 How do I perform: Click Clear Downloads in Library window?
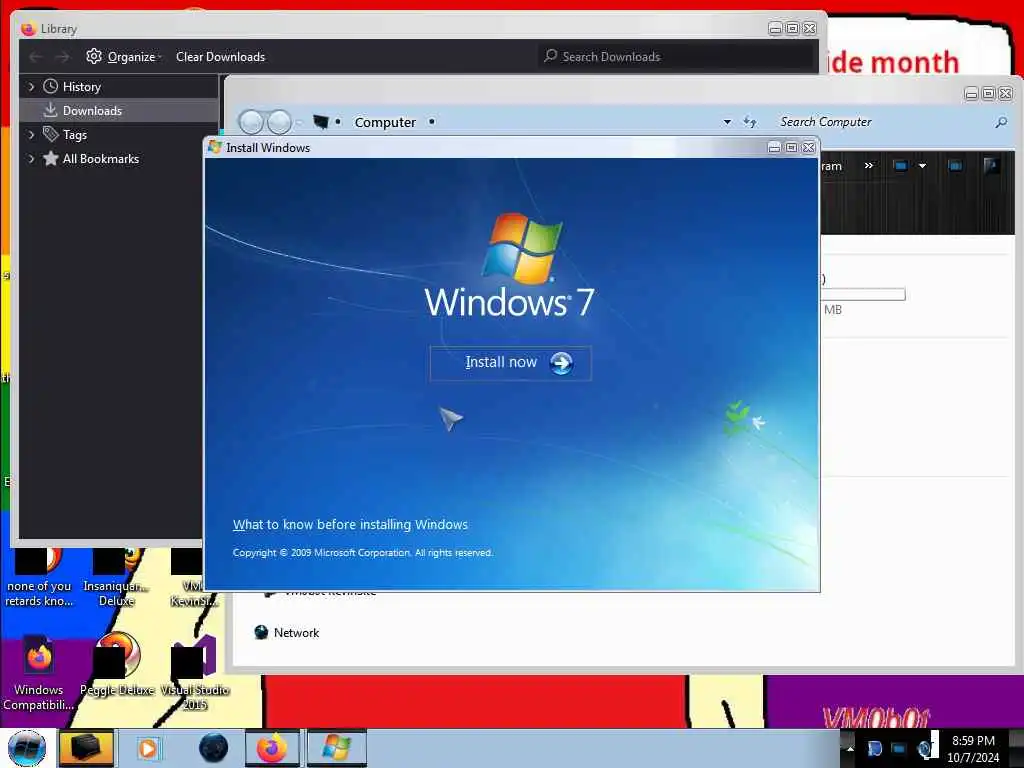tap(220, 57)
